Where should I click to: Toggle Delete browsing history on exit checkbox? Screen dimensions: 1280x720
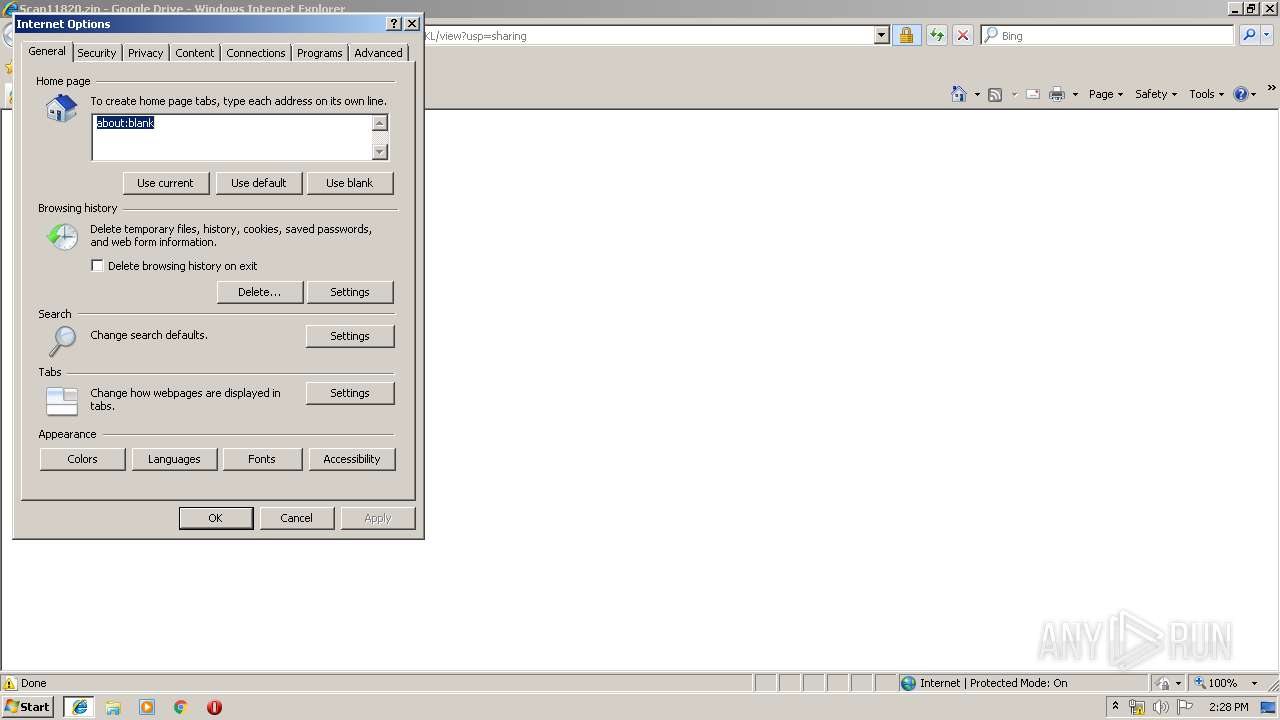pos(97,266)
